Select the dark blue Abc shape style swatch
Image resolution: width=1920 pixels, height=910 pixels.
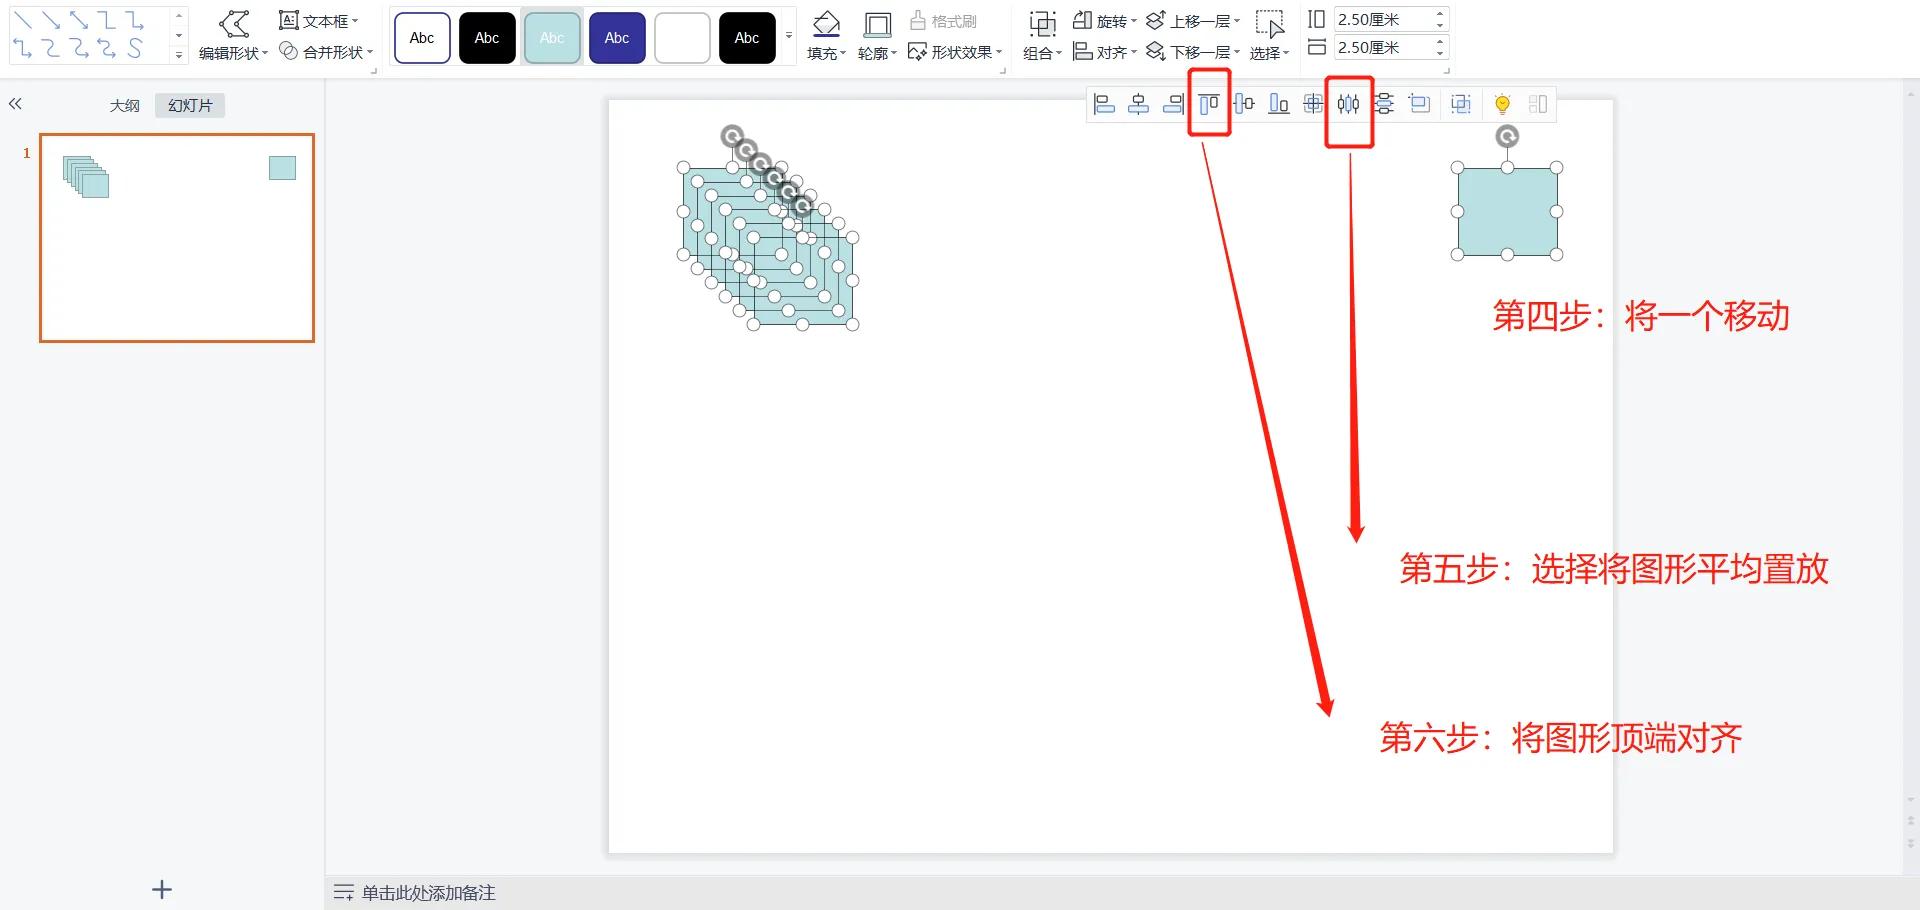616,37
